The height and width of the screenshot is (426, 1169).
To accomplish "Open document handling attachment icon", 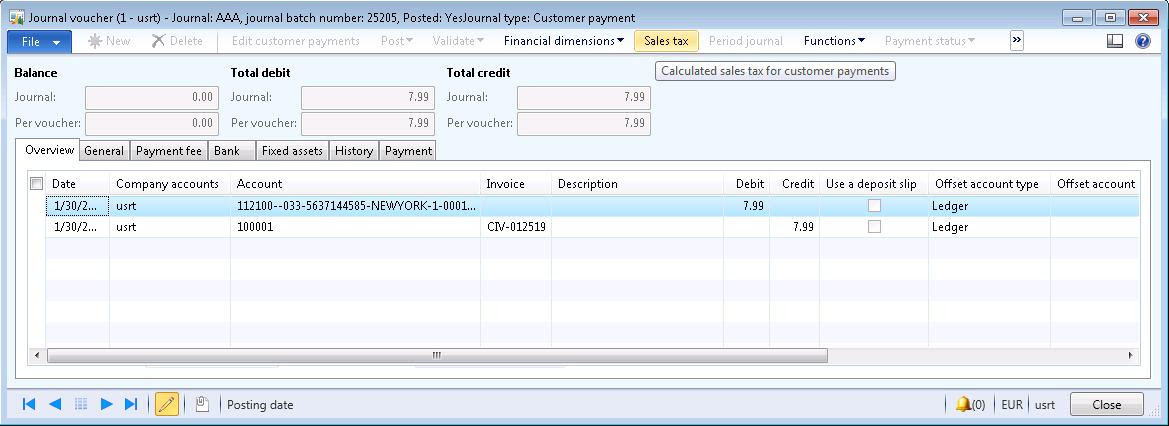I will click(x=201, y=404).
